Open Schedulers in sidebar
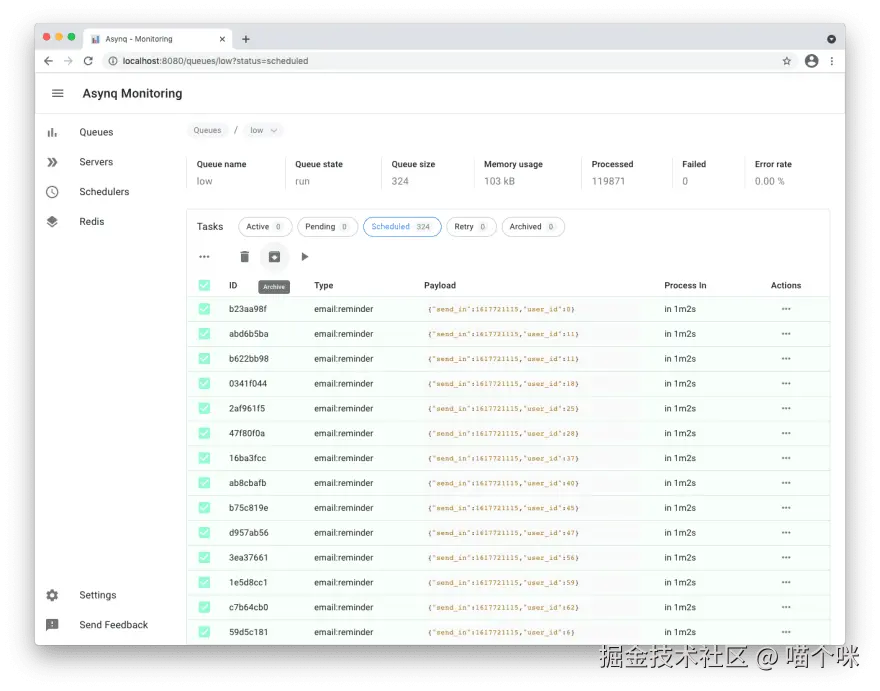Viewport: 880px width, 691px height. tap(104, 191)
